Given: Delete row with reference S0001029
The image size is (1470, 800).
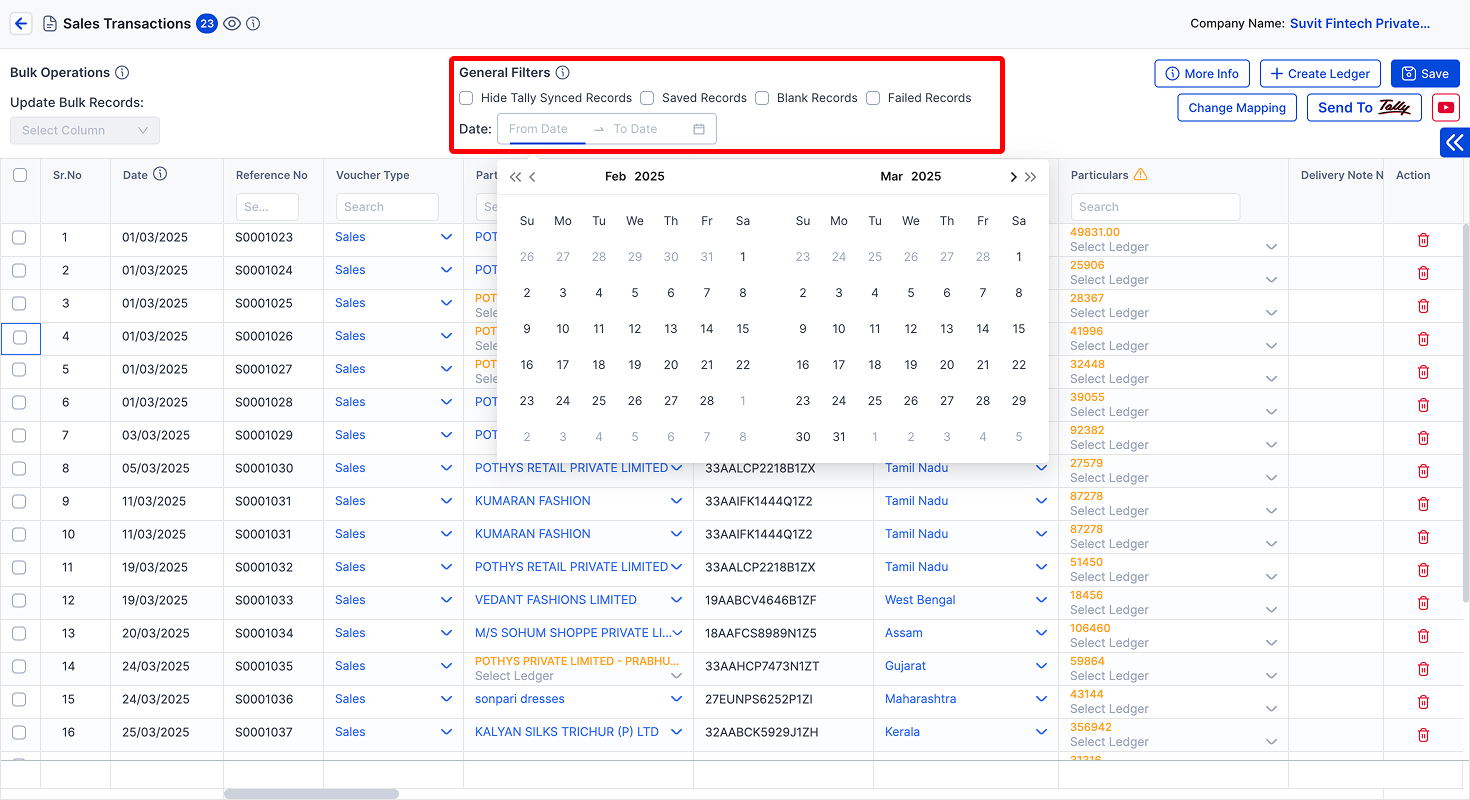Looking at the screenshot, I should 1424,438.
